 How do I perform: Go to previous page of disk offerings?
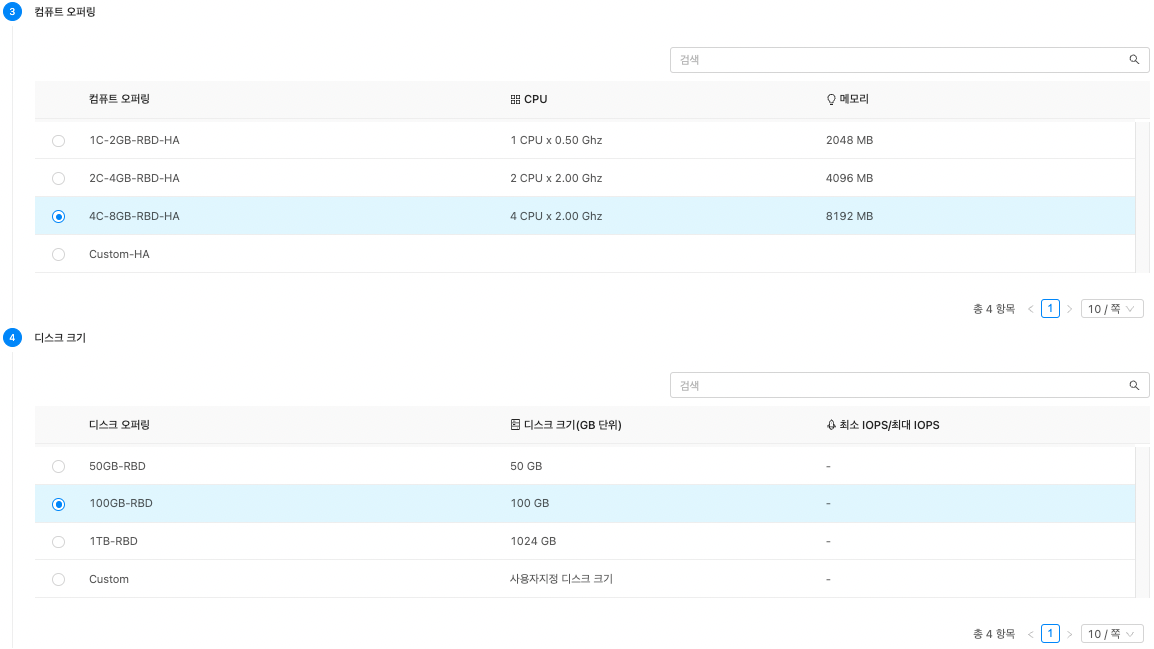point(1031,634)
